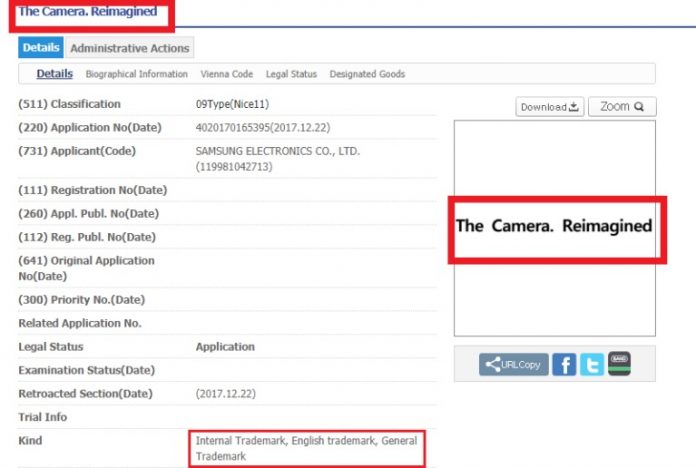Click '(641) Original Application No(Date)' label
Image resolution: width=696 pixels, height=468 pixels.
(87, 269)
